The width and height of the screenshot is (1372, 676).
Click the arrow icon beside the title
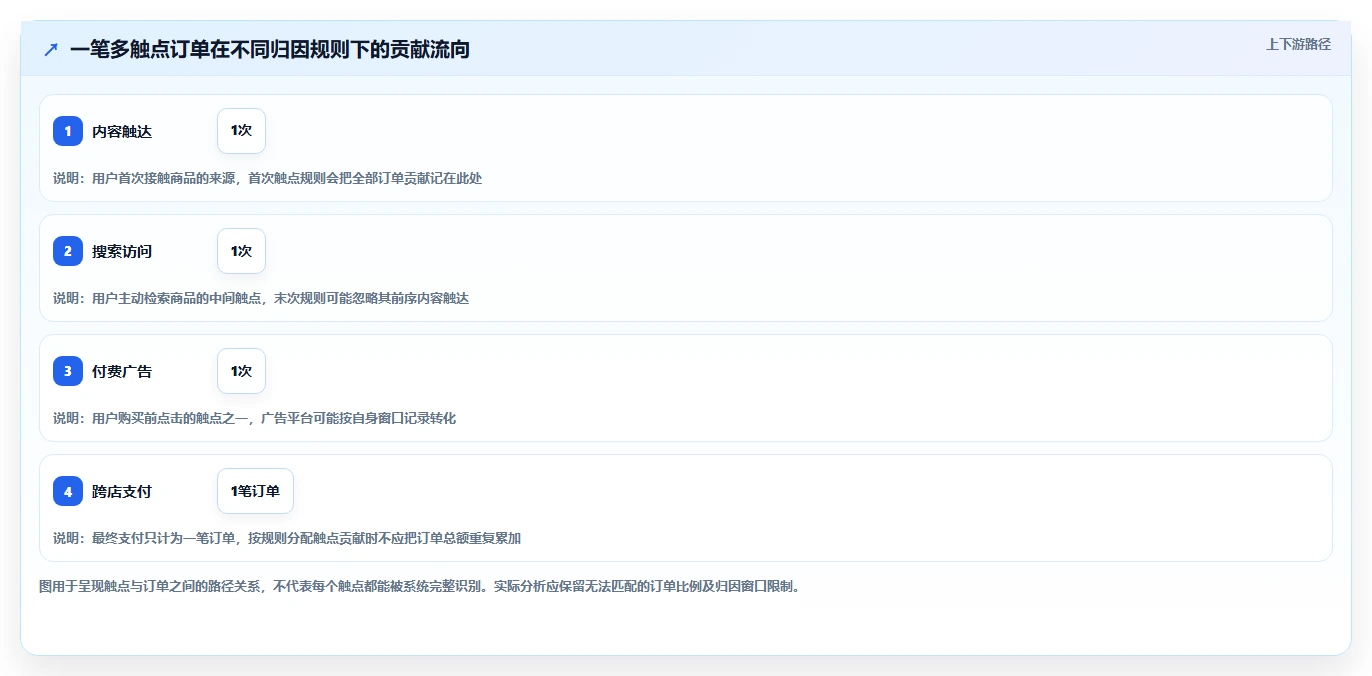(51, 49)
